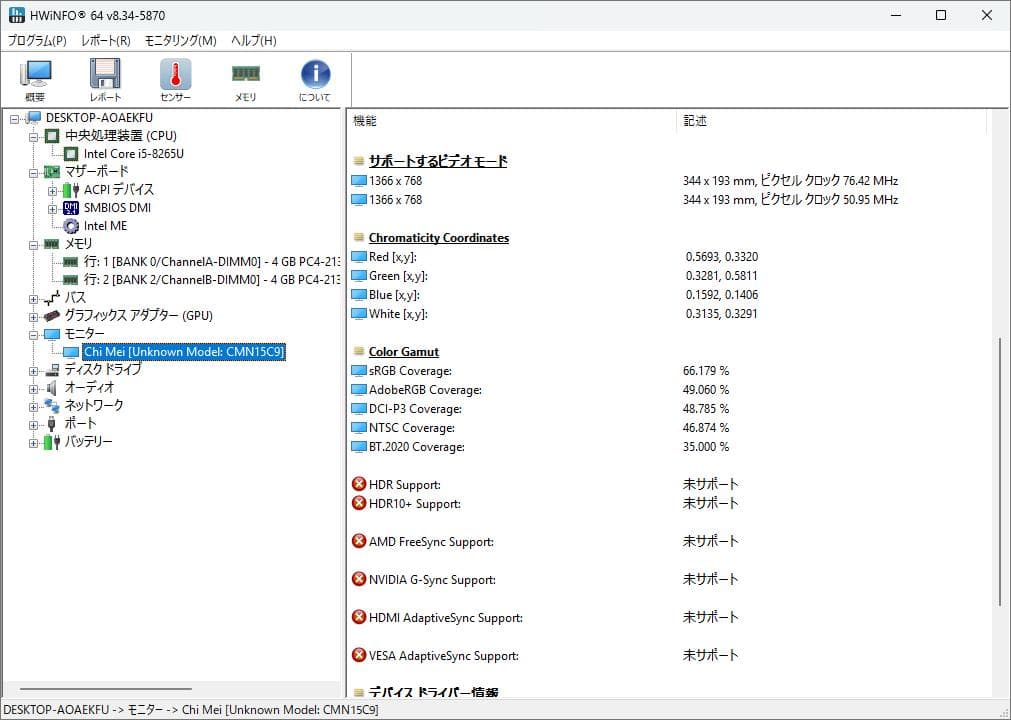Click the メモリ (Memory) toolbar icon

click(245, 75)
